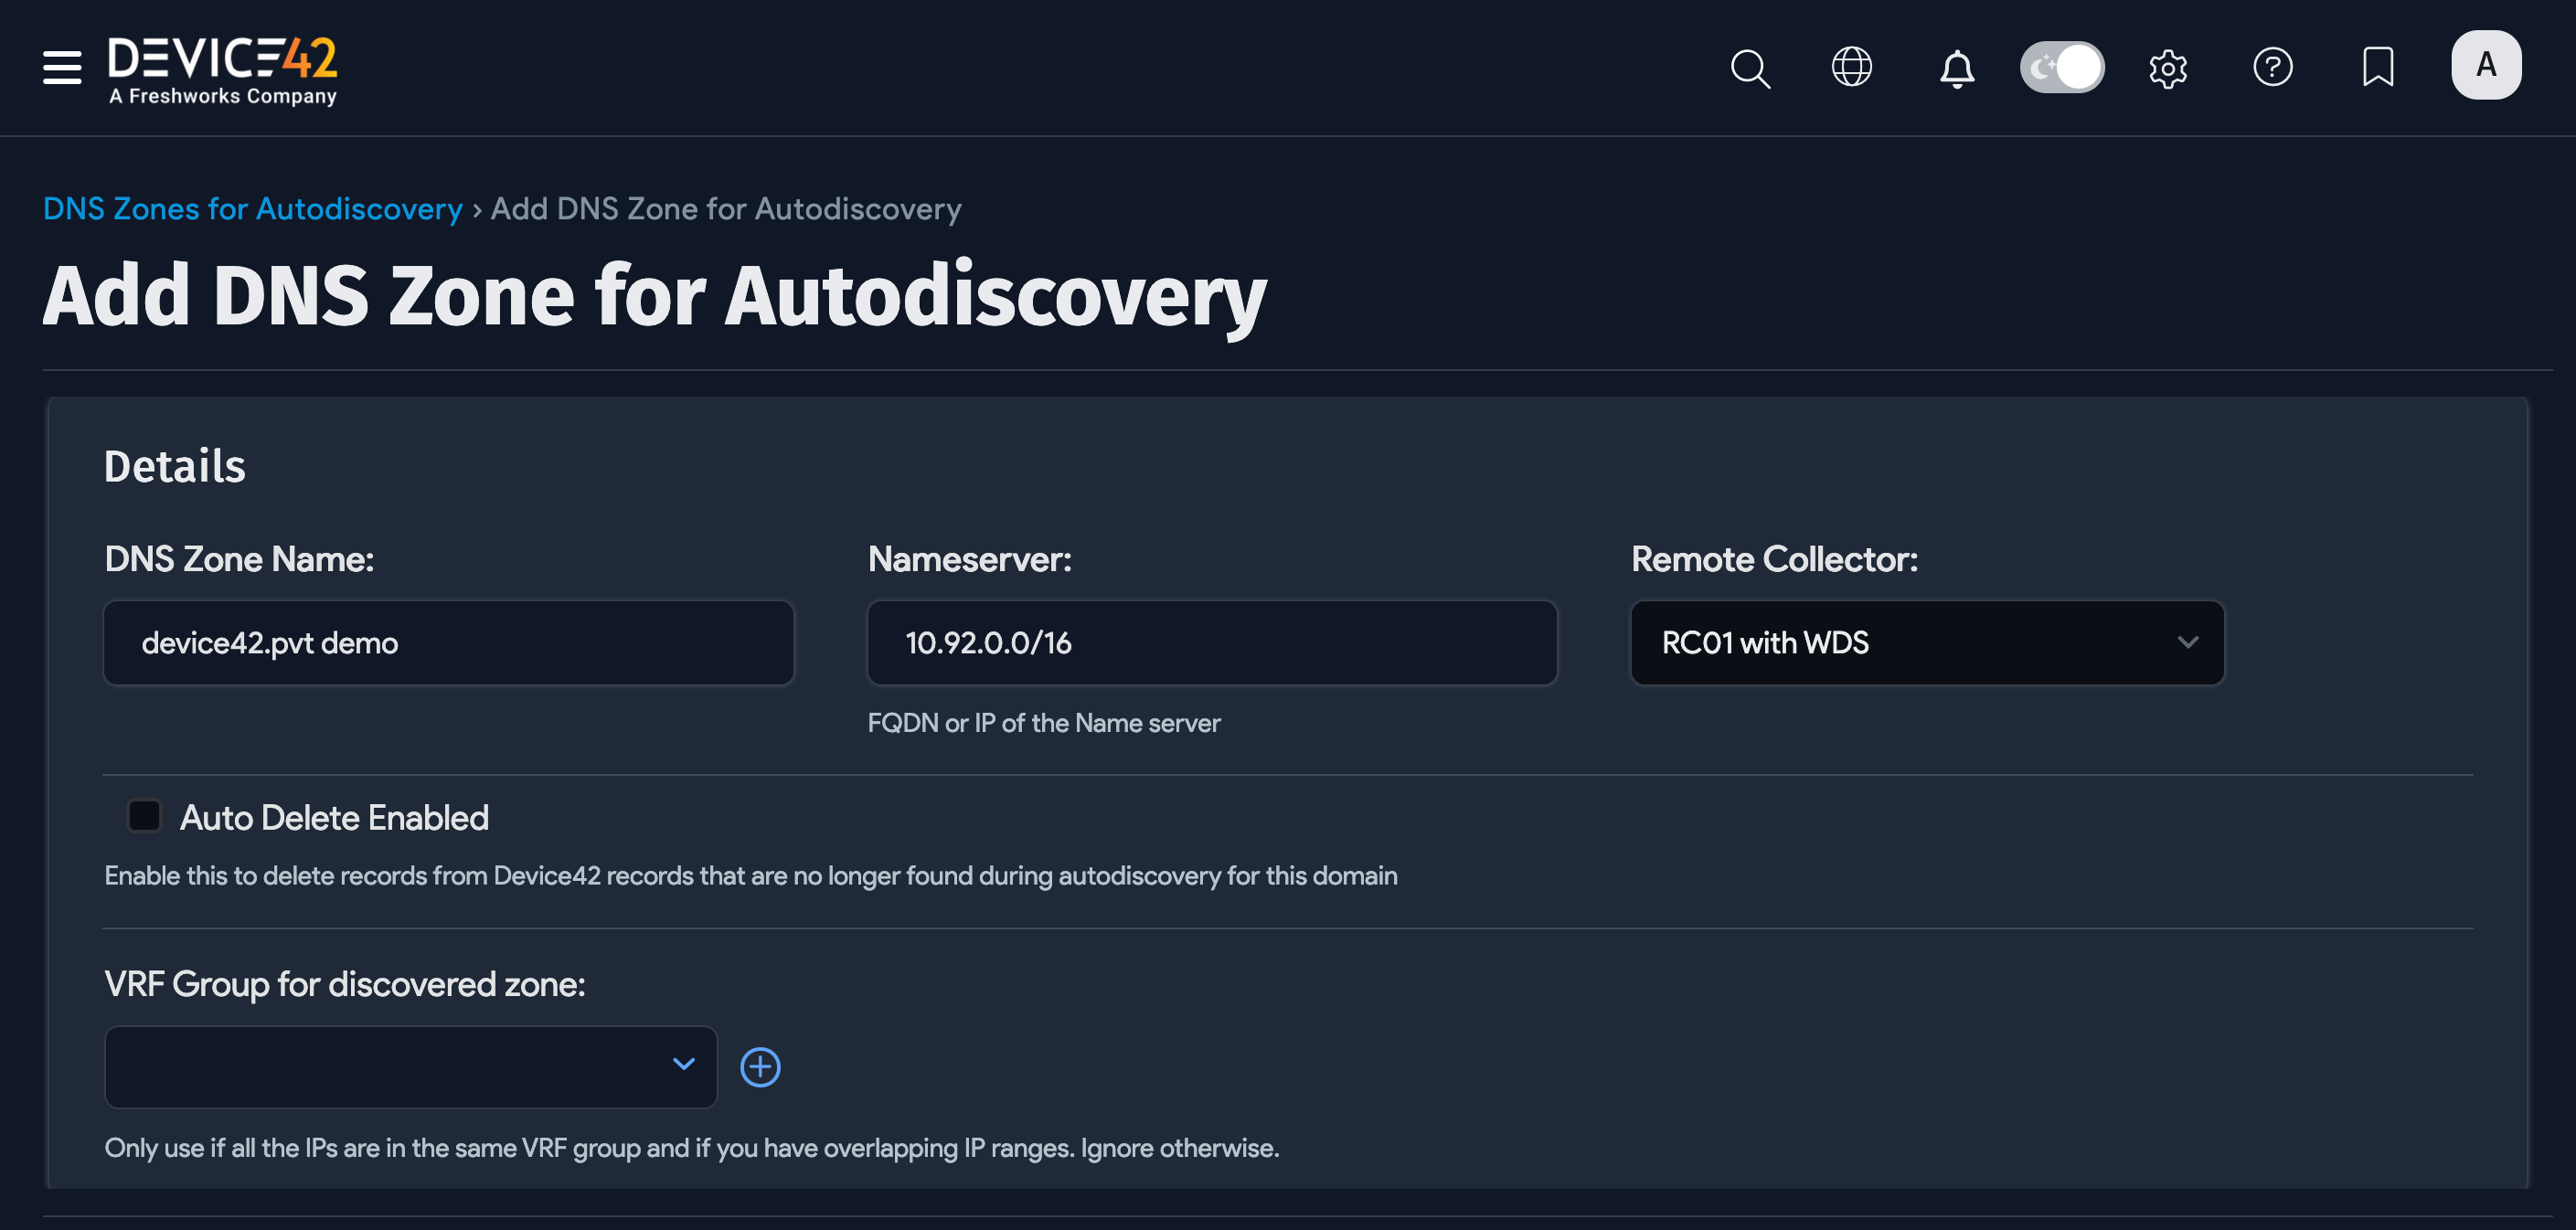Expand the VRF Group for discovered zone dropdown
The width and height of the screenshot is (2576, 1230).
point(410,1067)
